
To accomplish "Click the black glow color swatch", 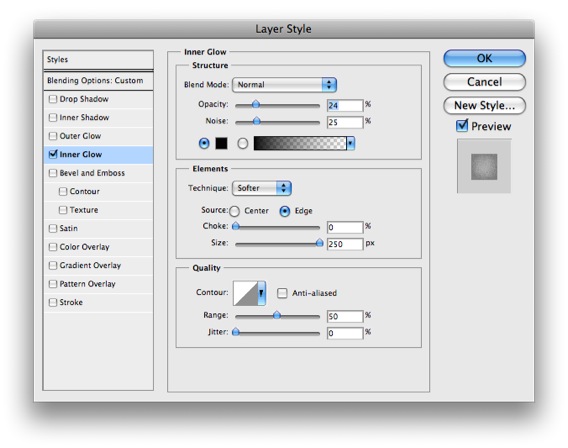I will (221, 143).
